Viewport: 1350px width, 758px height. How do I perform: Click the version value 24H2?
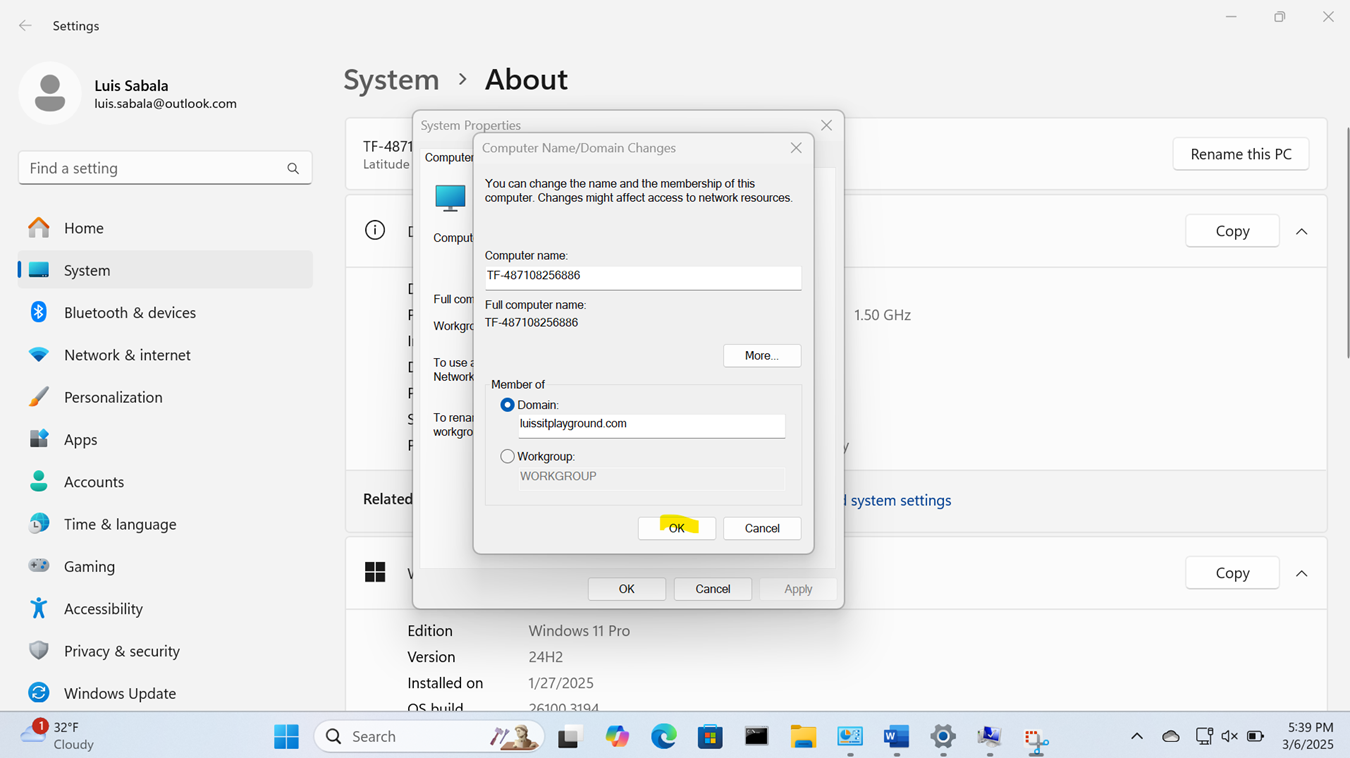coord(546,657)
